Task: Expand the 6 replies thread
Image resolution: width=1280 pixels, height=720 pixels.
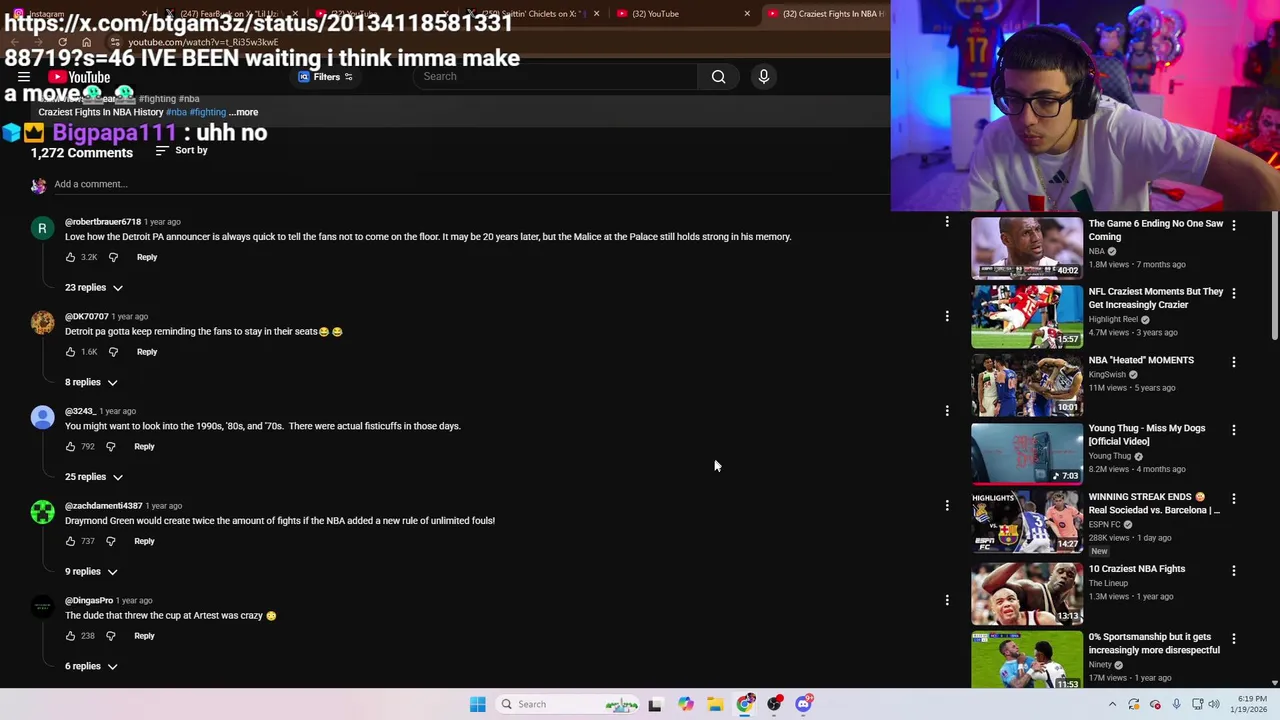Action: [91, 666]
